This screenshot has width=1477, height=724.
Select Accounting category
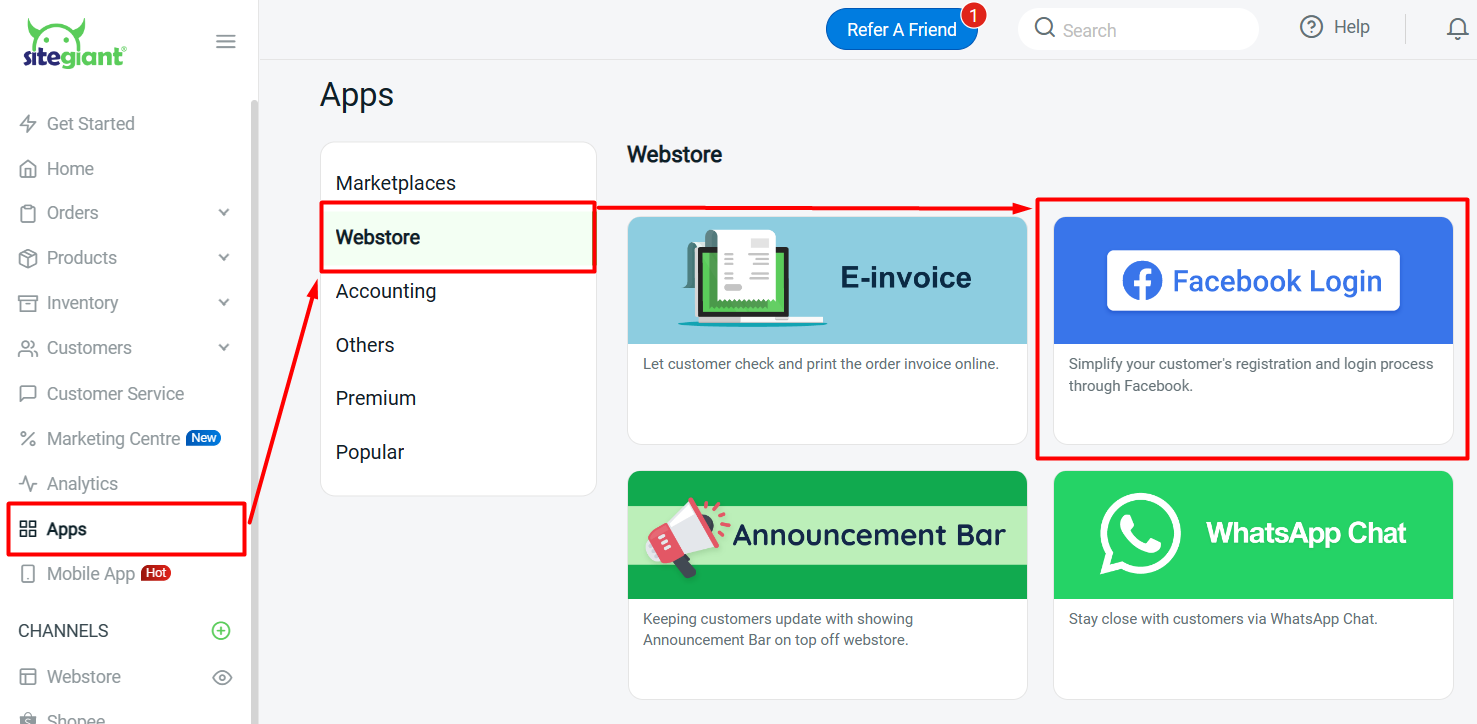click(458, 291)
